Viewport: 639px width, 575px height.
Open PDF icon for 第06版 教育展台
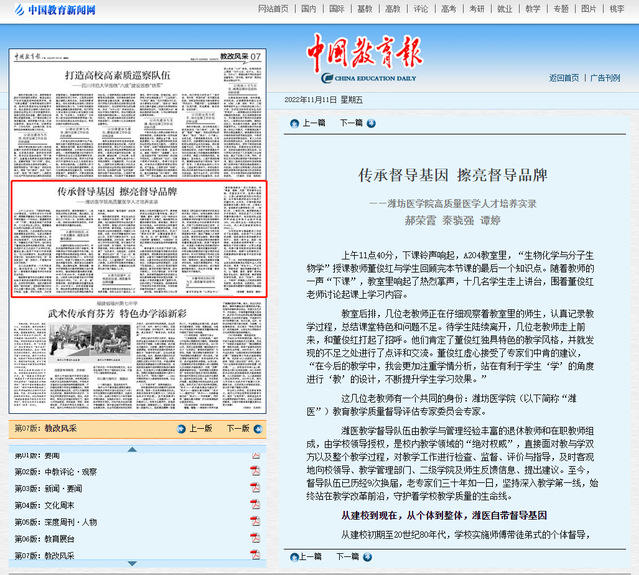click(x=255, y=538)
